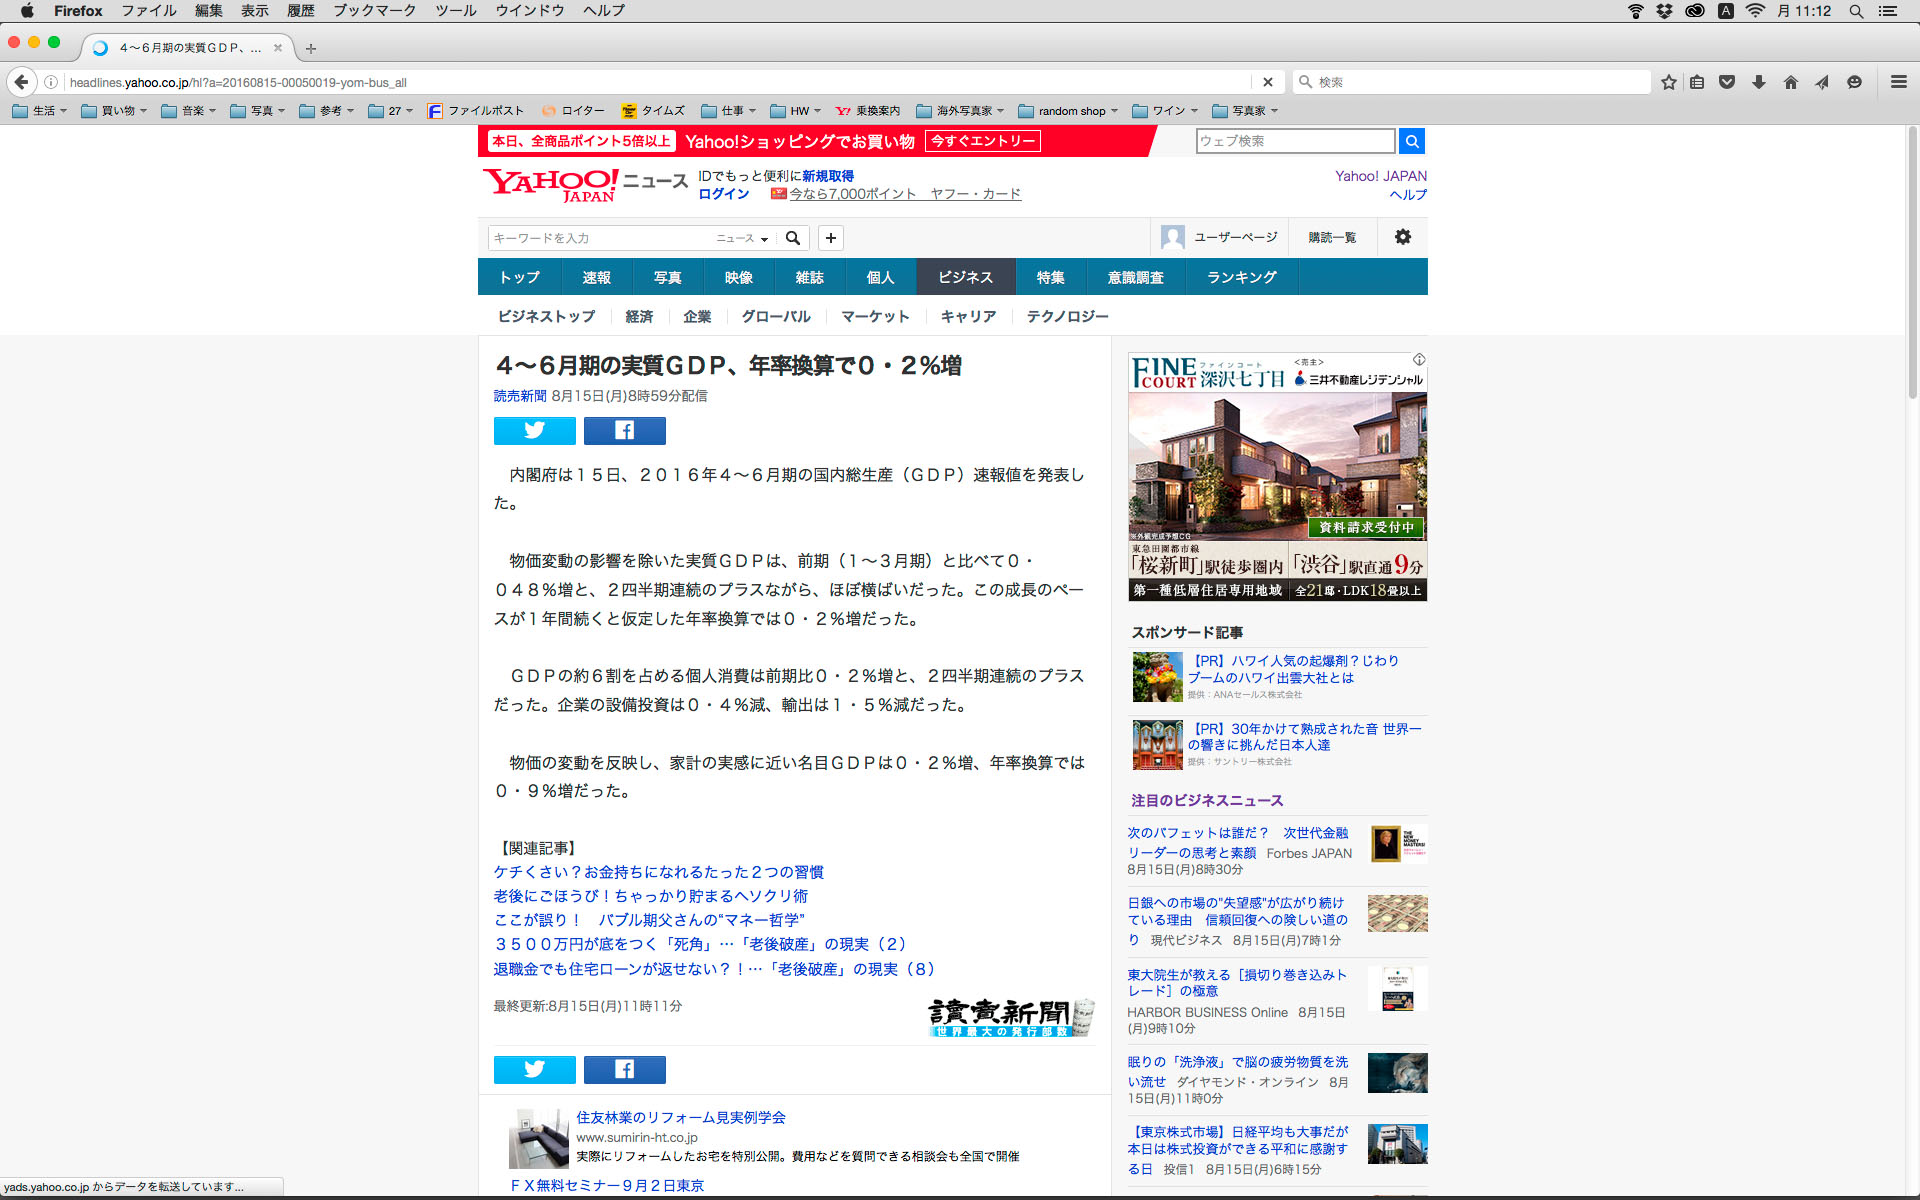Image resolution: width=1920 pixels, height=1200 pixels.
Task: Bookmark page with star icon
Action: pos(1668,82)
